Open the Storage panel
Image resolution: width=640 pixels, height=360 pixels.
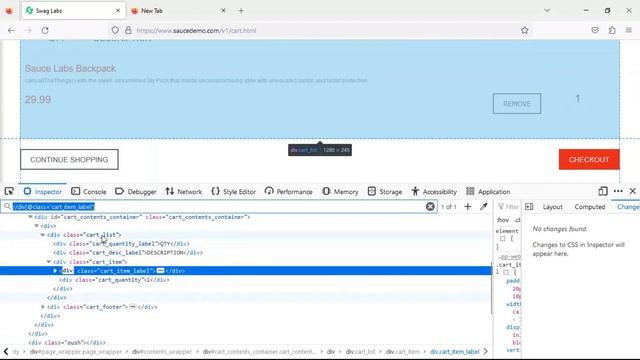385,191
